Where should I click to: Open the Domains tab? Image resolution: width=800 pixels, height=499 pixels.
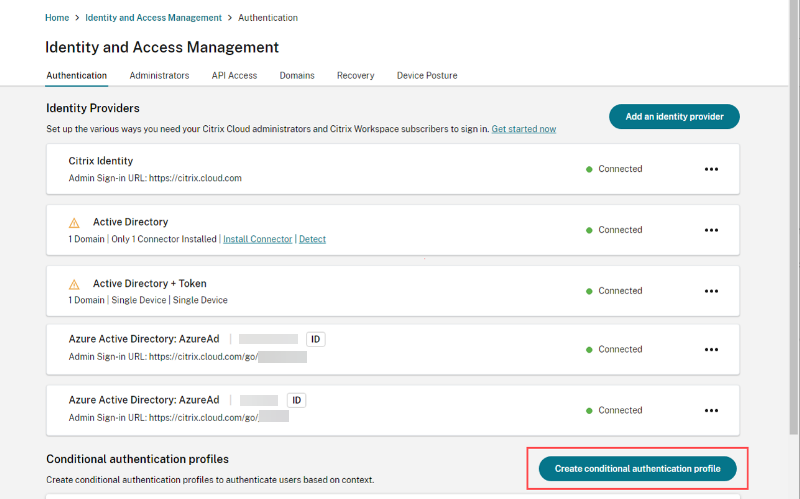pos(297,75)
